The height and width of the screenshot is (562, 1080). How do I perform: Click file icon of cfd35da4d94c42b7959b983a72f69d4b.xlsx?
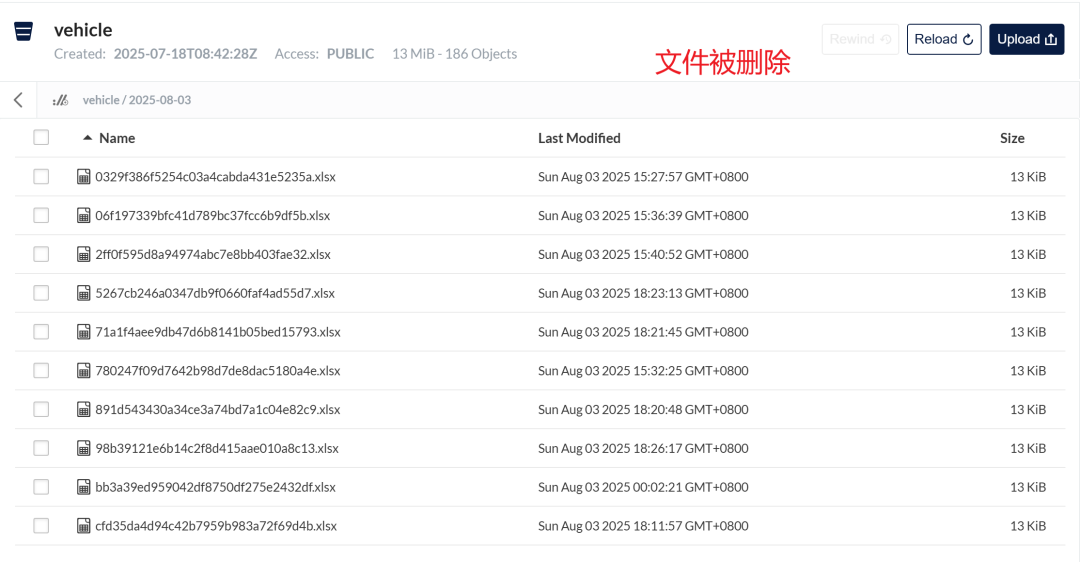[x=83, y=526]
